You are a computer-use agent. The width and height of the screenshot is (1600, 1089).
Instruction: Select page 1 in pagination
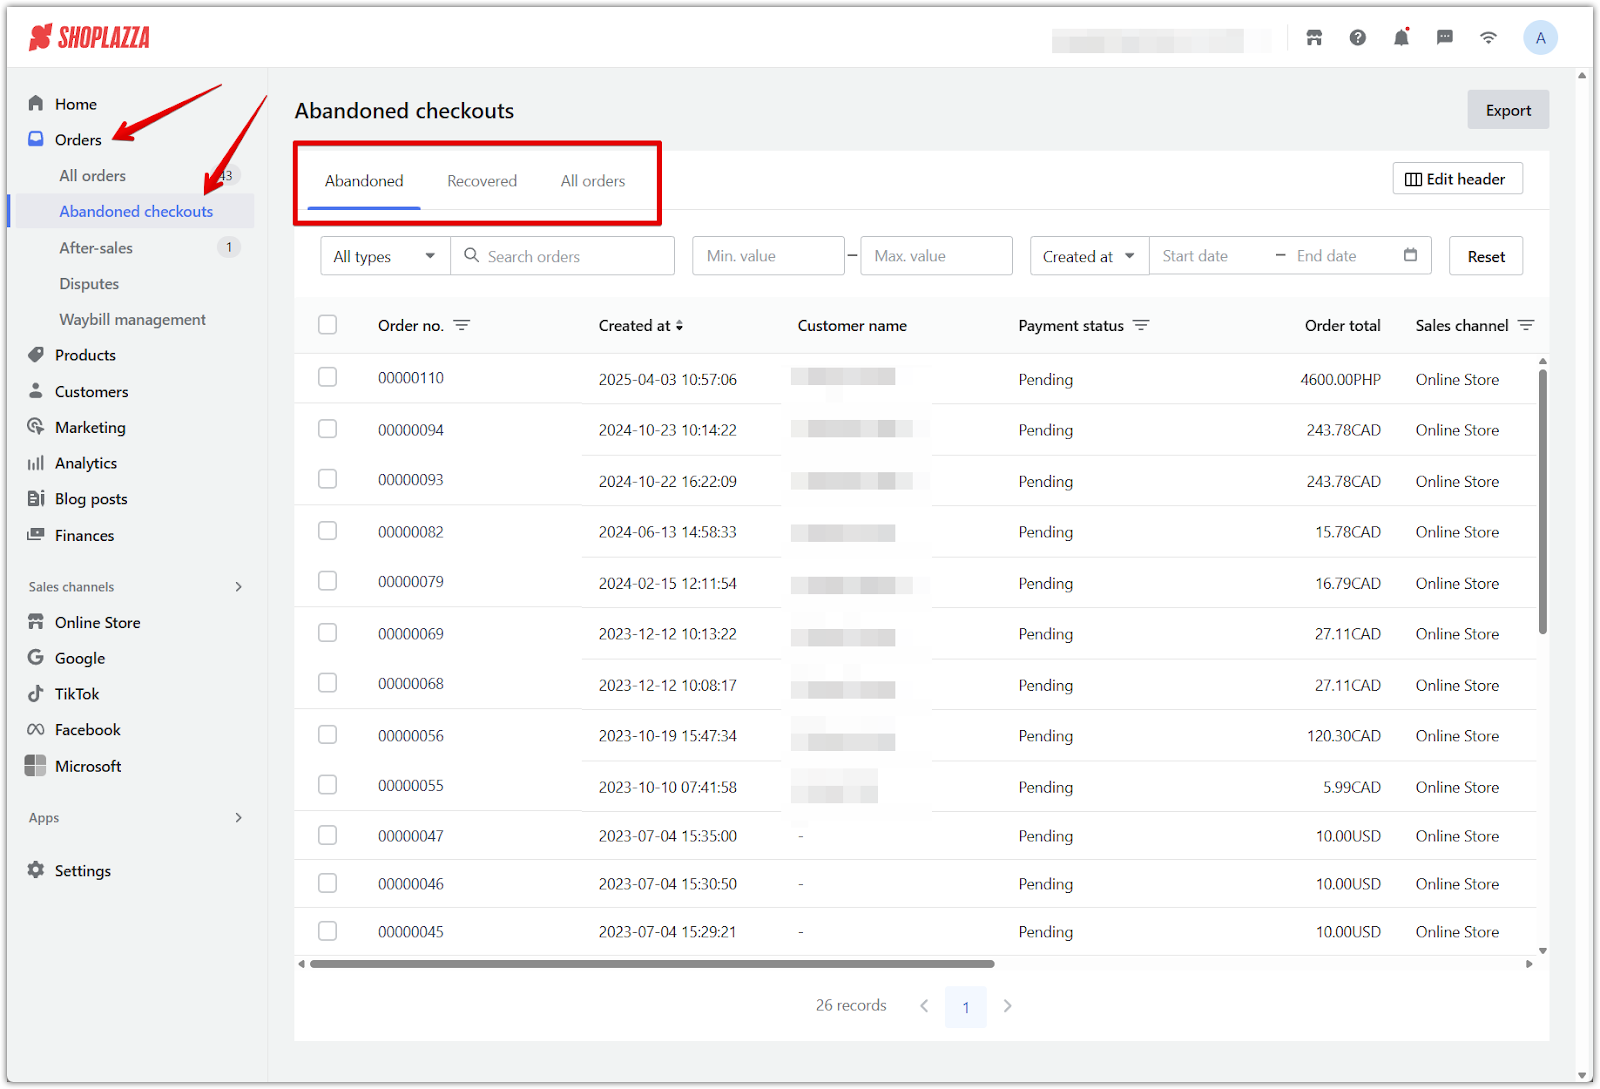click(966, 1006)
